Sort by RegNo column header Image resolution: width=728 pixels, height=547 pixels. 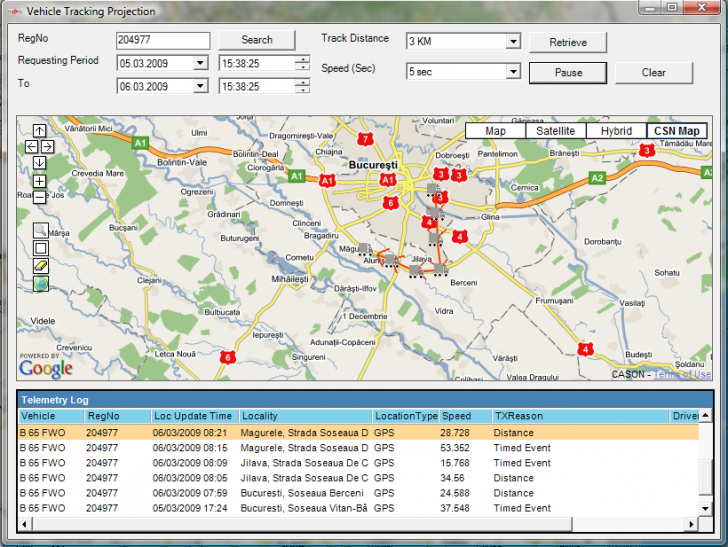(x=118, y=416)
